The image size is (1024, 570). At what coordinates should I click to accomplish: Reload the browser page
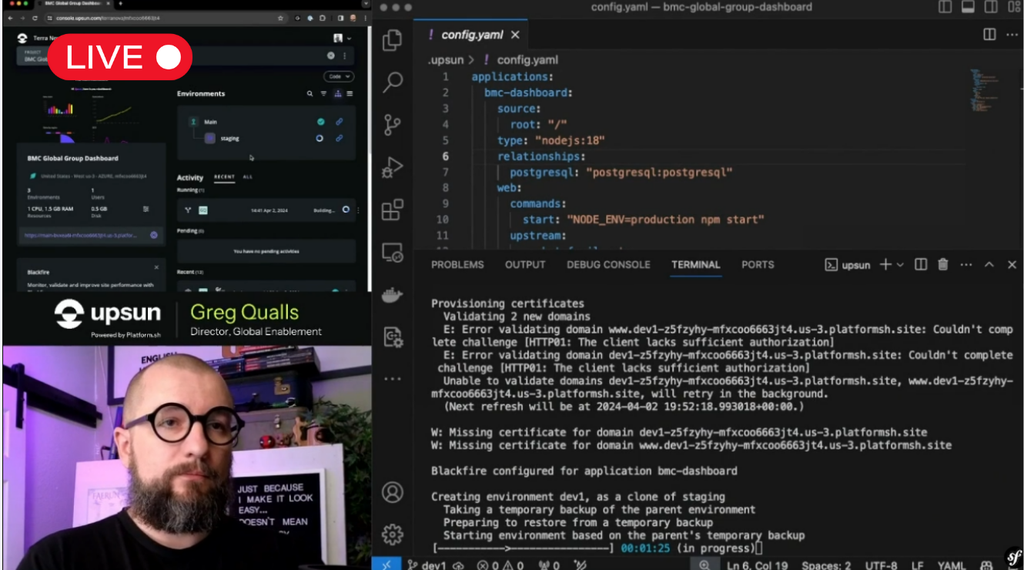[x=35, y=18]
